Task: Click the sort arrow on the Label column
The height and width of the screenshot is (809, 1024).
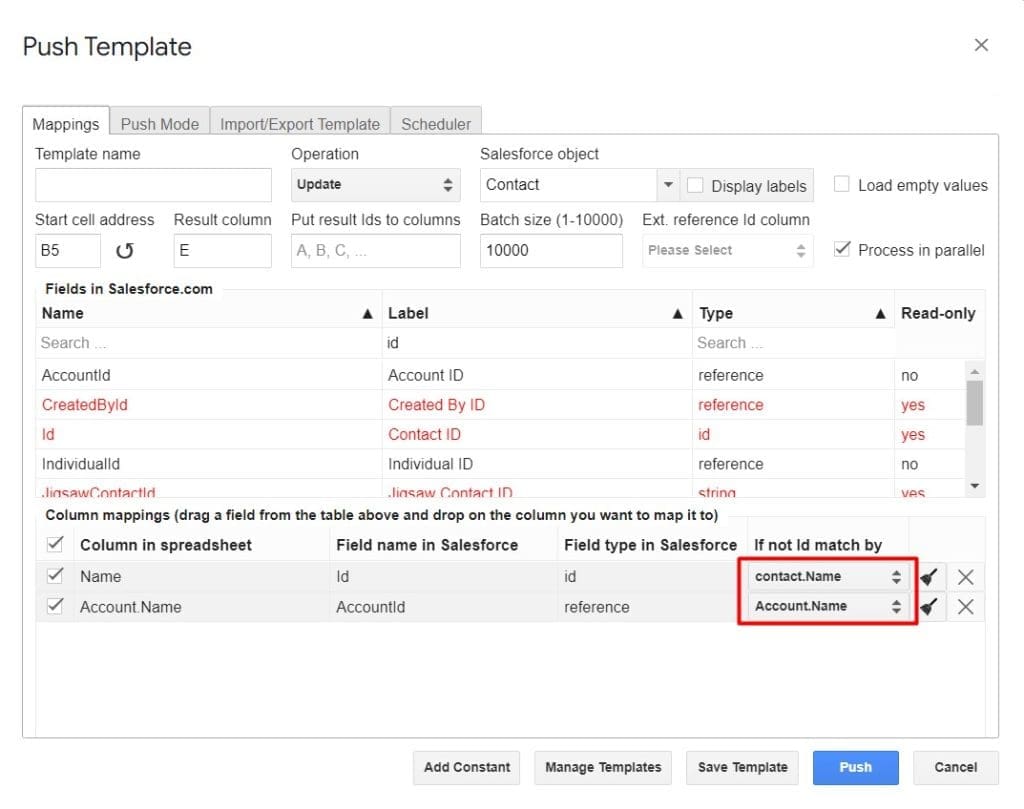Action: (x=678, y=312)
